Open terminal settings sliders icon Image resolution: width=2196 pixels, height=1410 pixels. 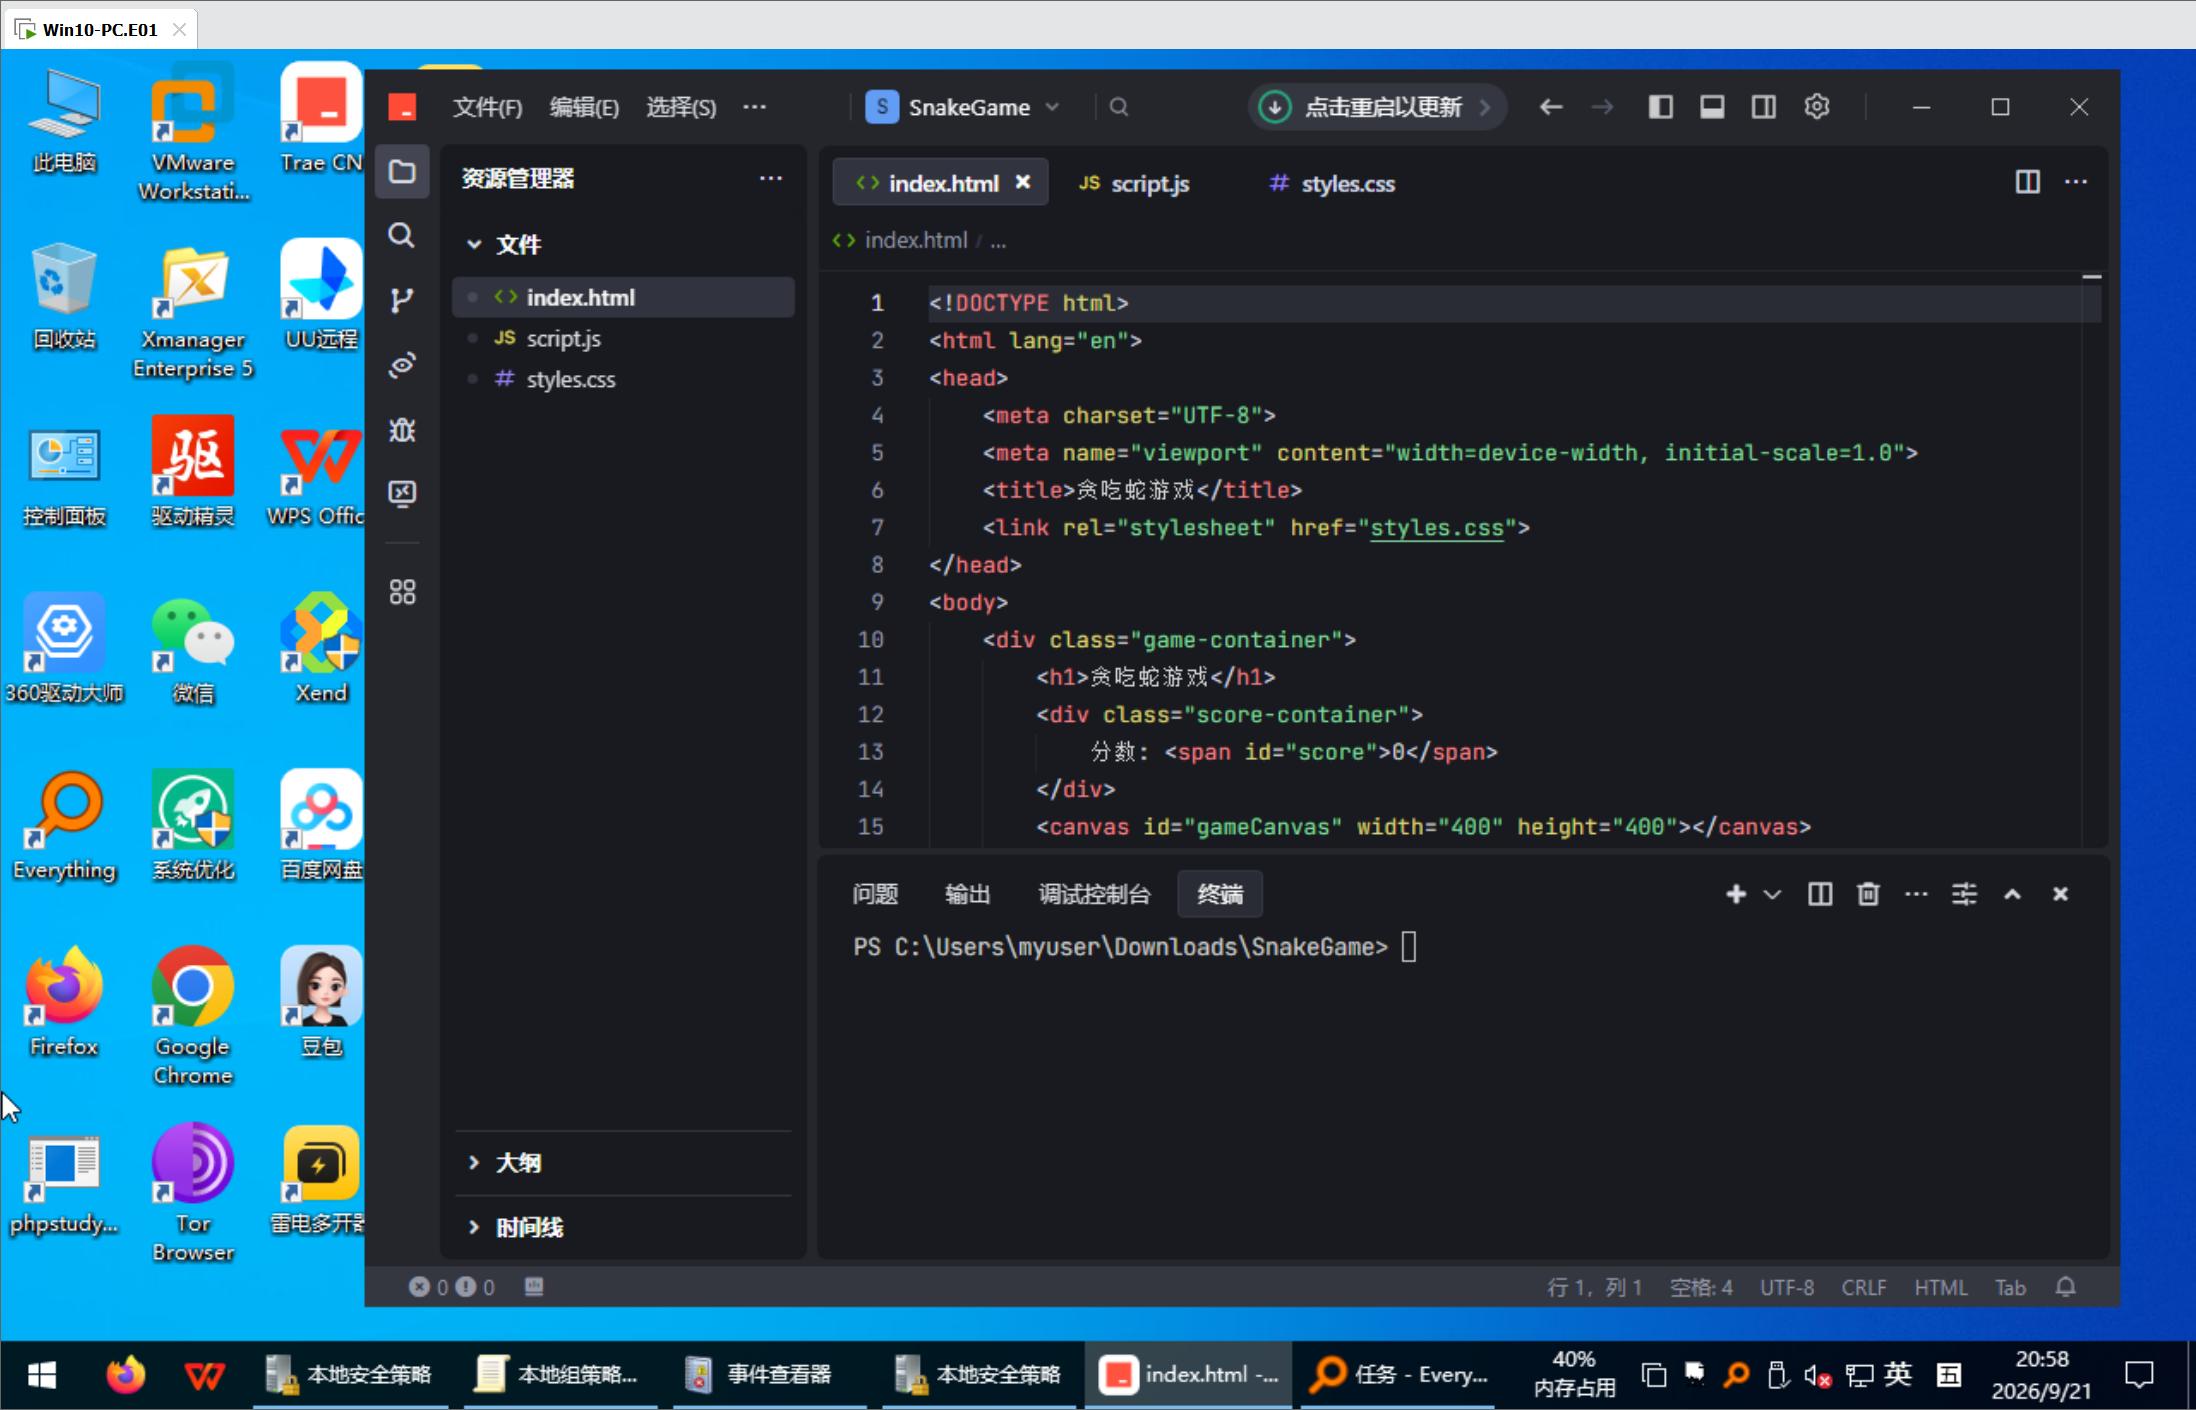[x=1964, y=894]
